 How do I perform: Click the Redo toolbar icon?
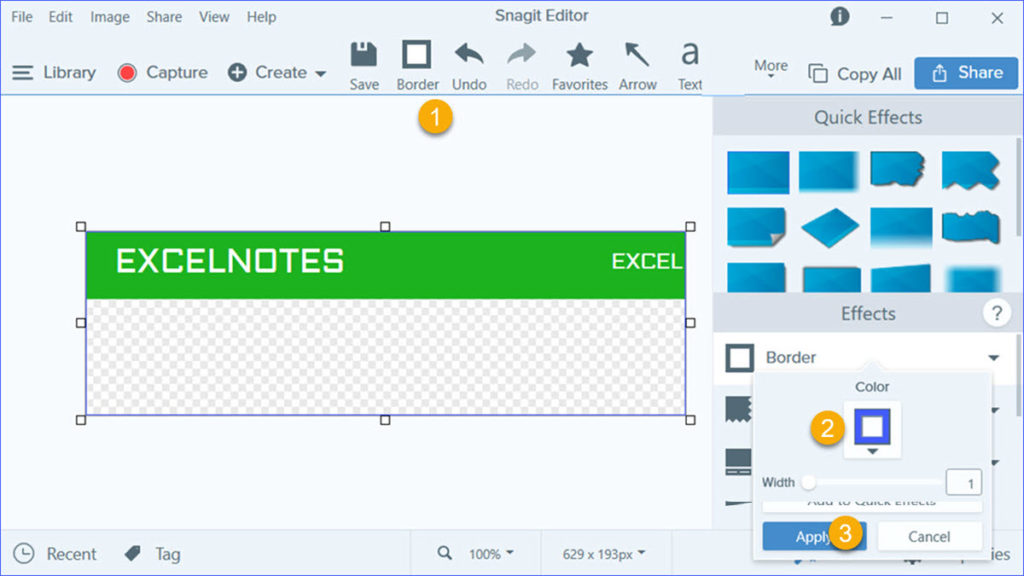click(522, 66)
